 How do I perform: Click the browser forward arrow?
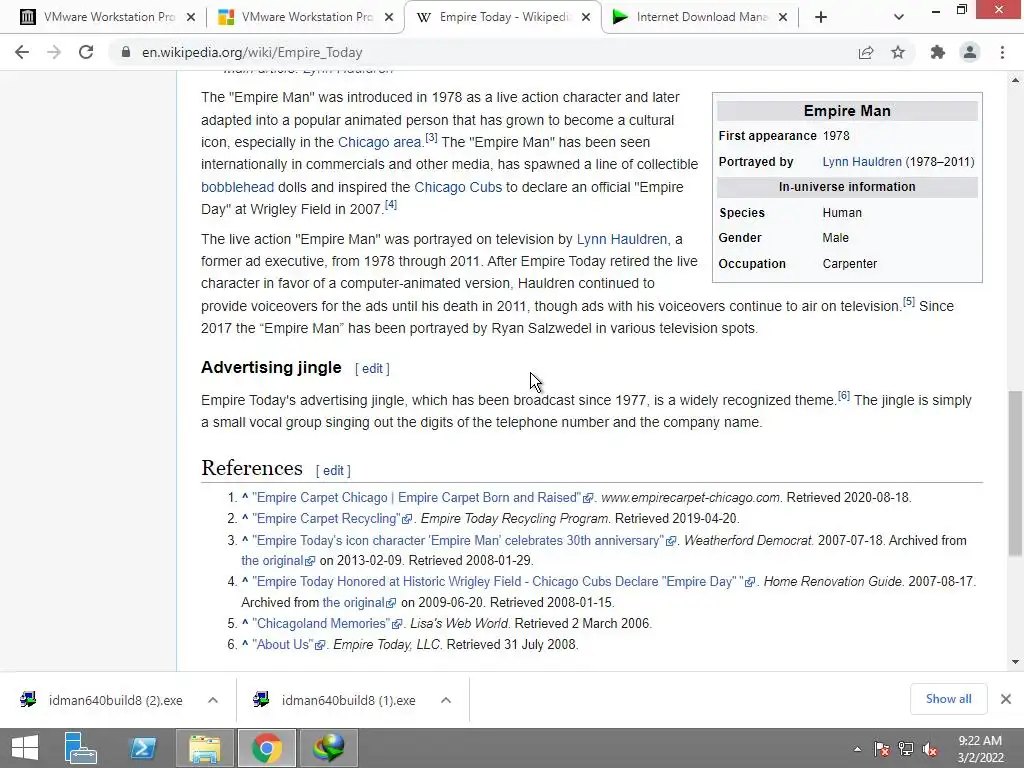(54, 52)
